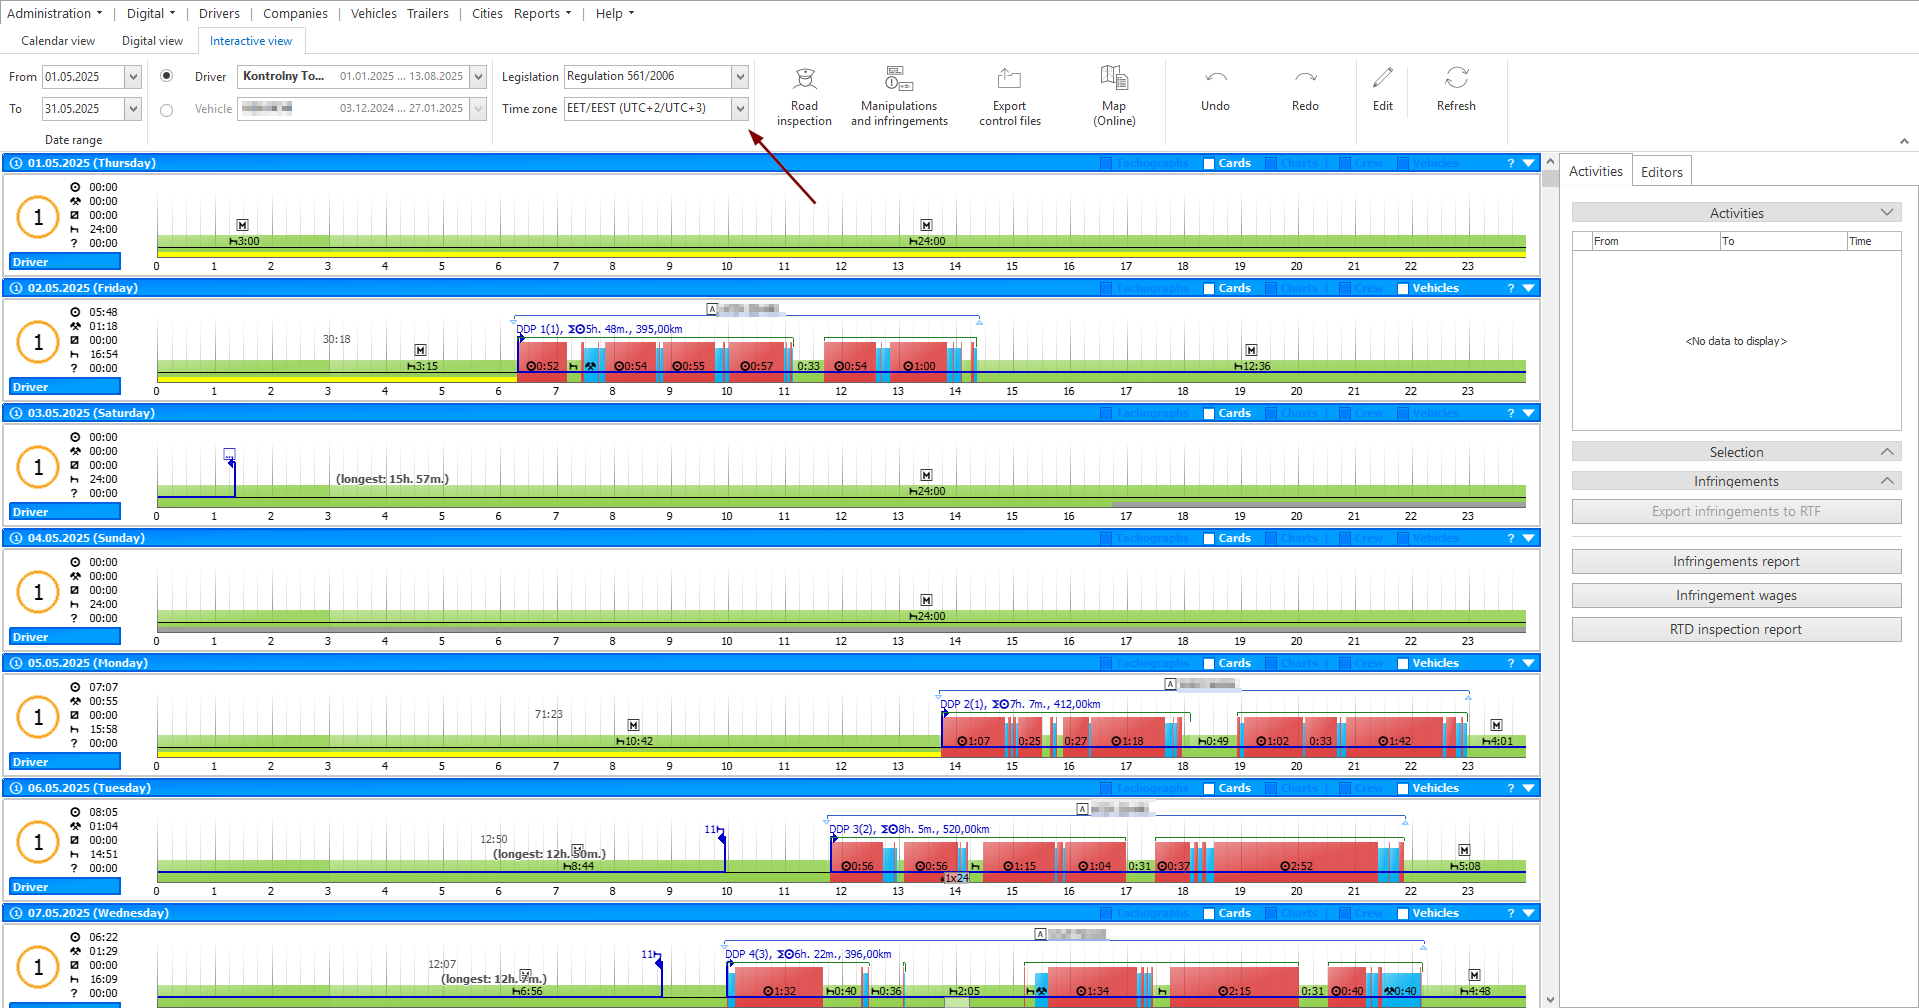Refresh the interactive view
Image resolution: width=1919 pixels, height=1008 pixels.
tap(1456, 88)
